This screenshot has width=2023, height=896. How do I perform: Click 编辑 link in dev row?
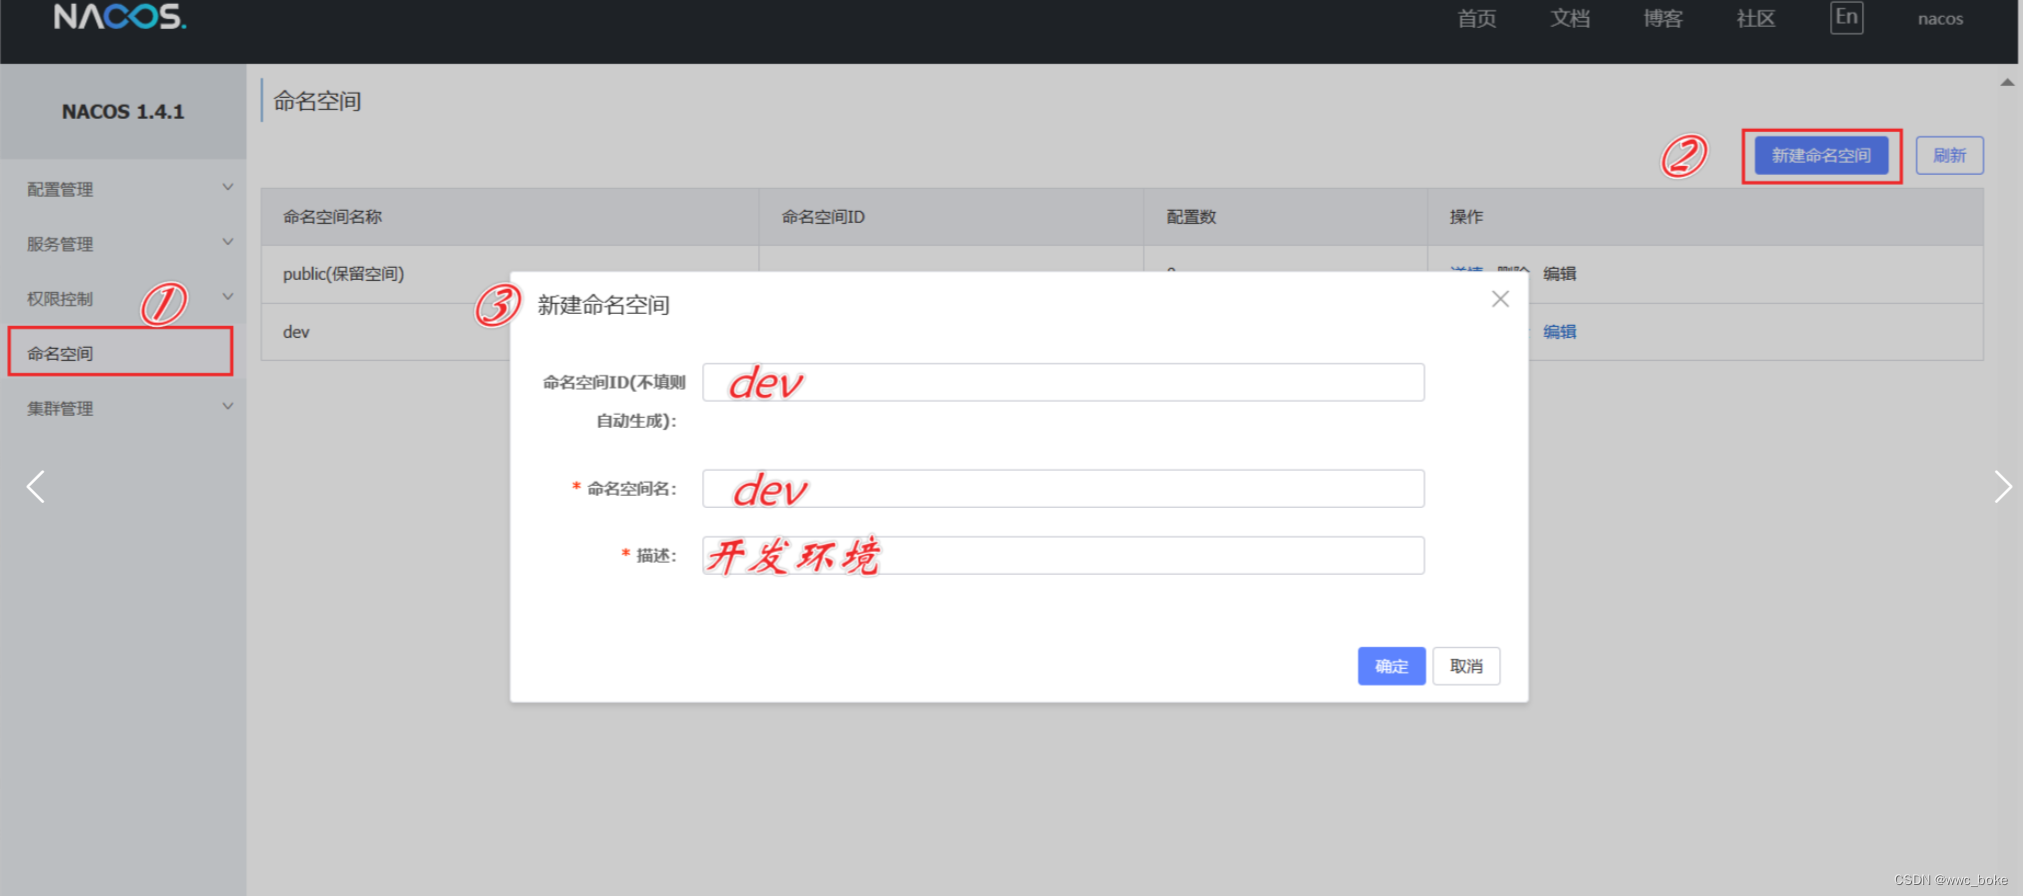(1559, 332)
